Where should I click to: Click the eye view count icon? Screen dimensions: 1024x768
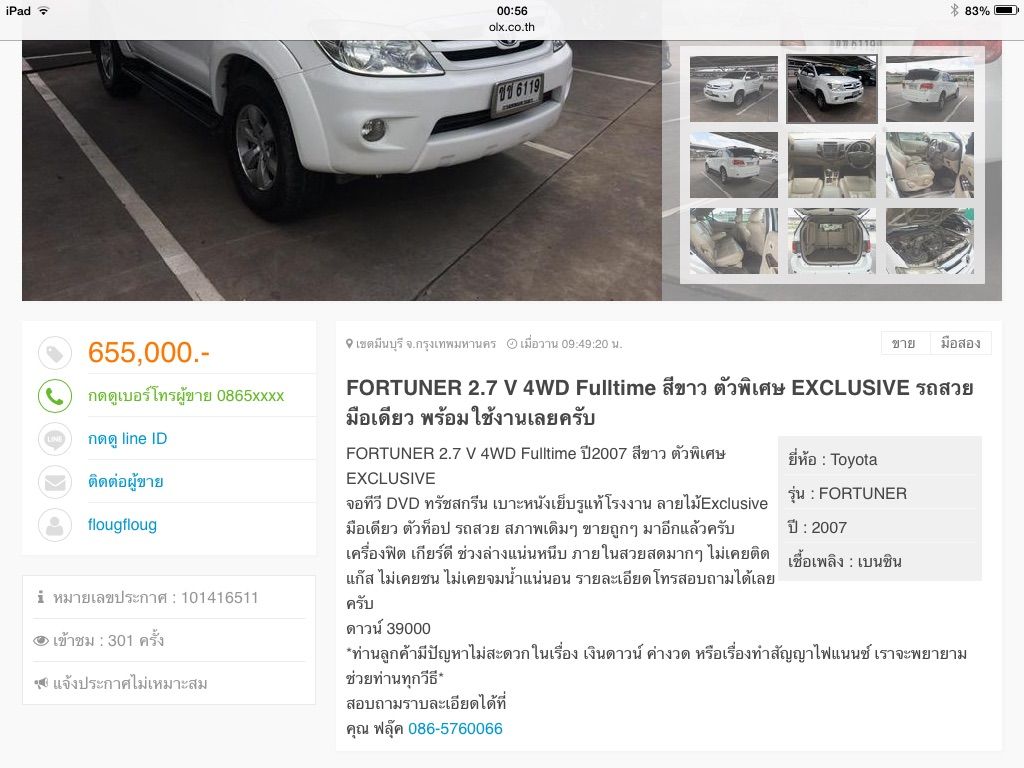point(41,641)
